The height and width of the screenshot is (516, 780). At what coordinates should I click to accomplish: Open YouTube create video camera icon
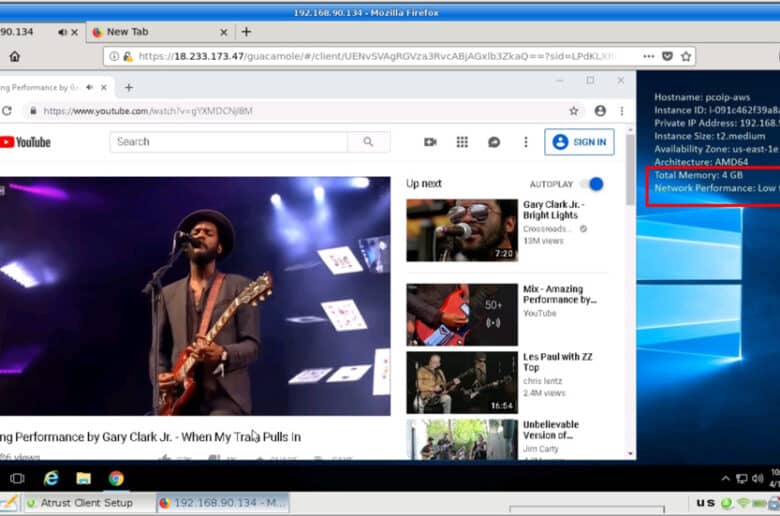(430, 142)
